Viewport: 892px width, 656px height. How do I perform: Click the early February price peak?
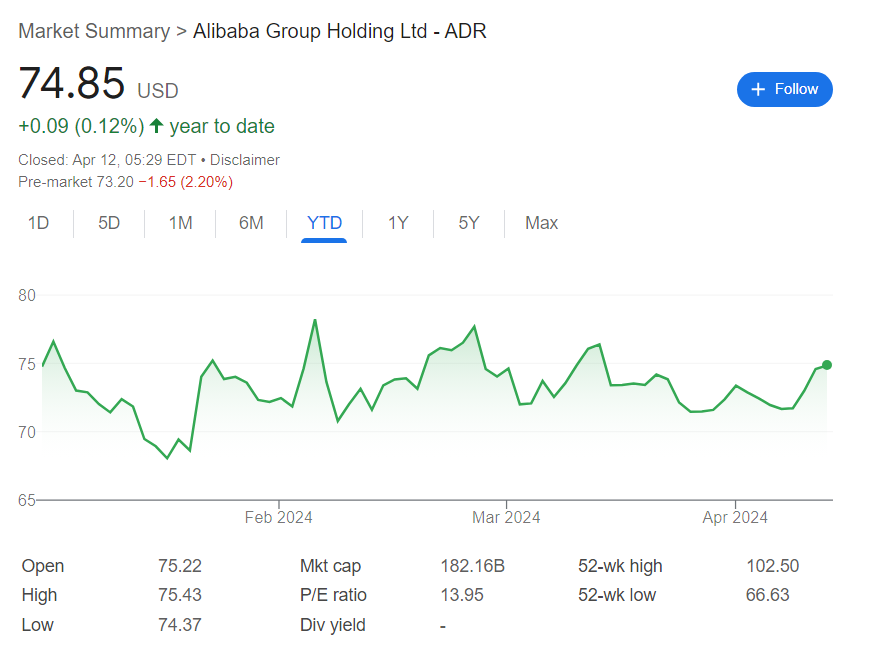tap(315, 320)
